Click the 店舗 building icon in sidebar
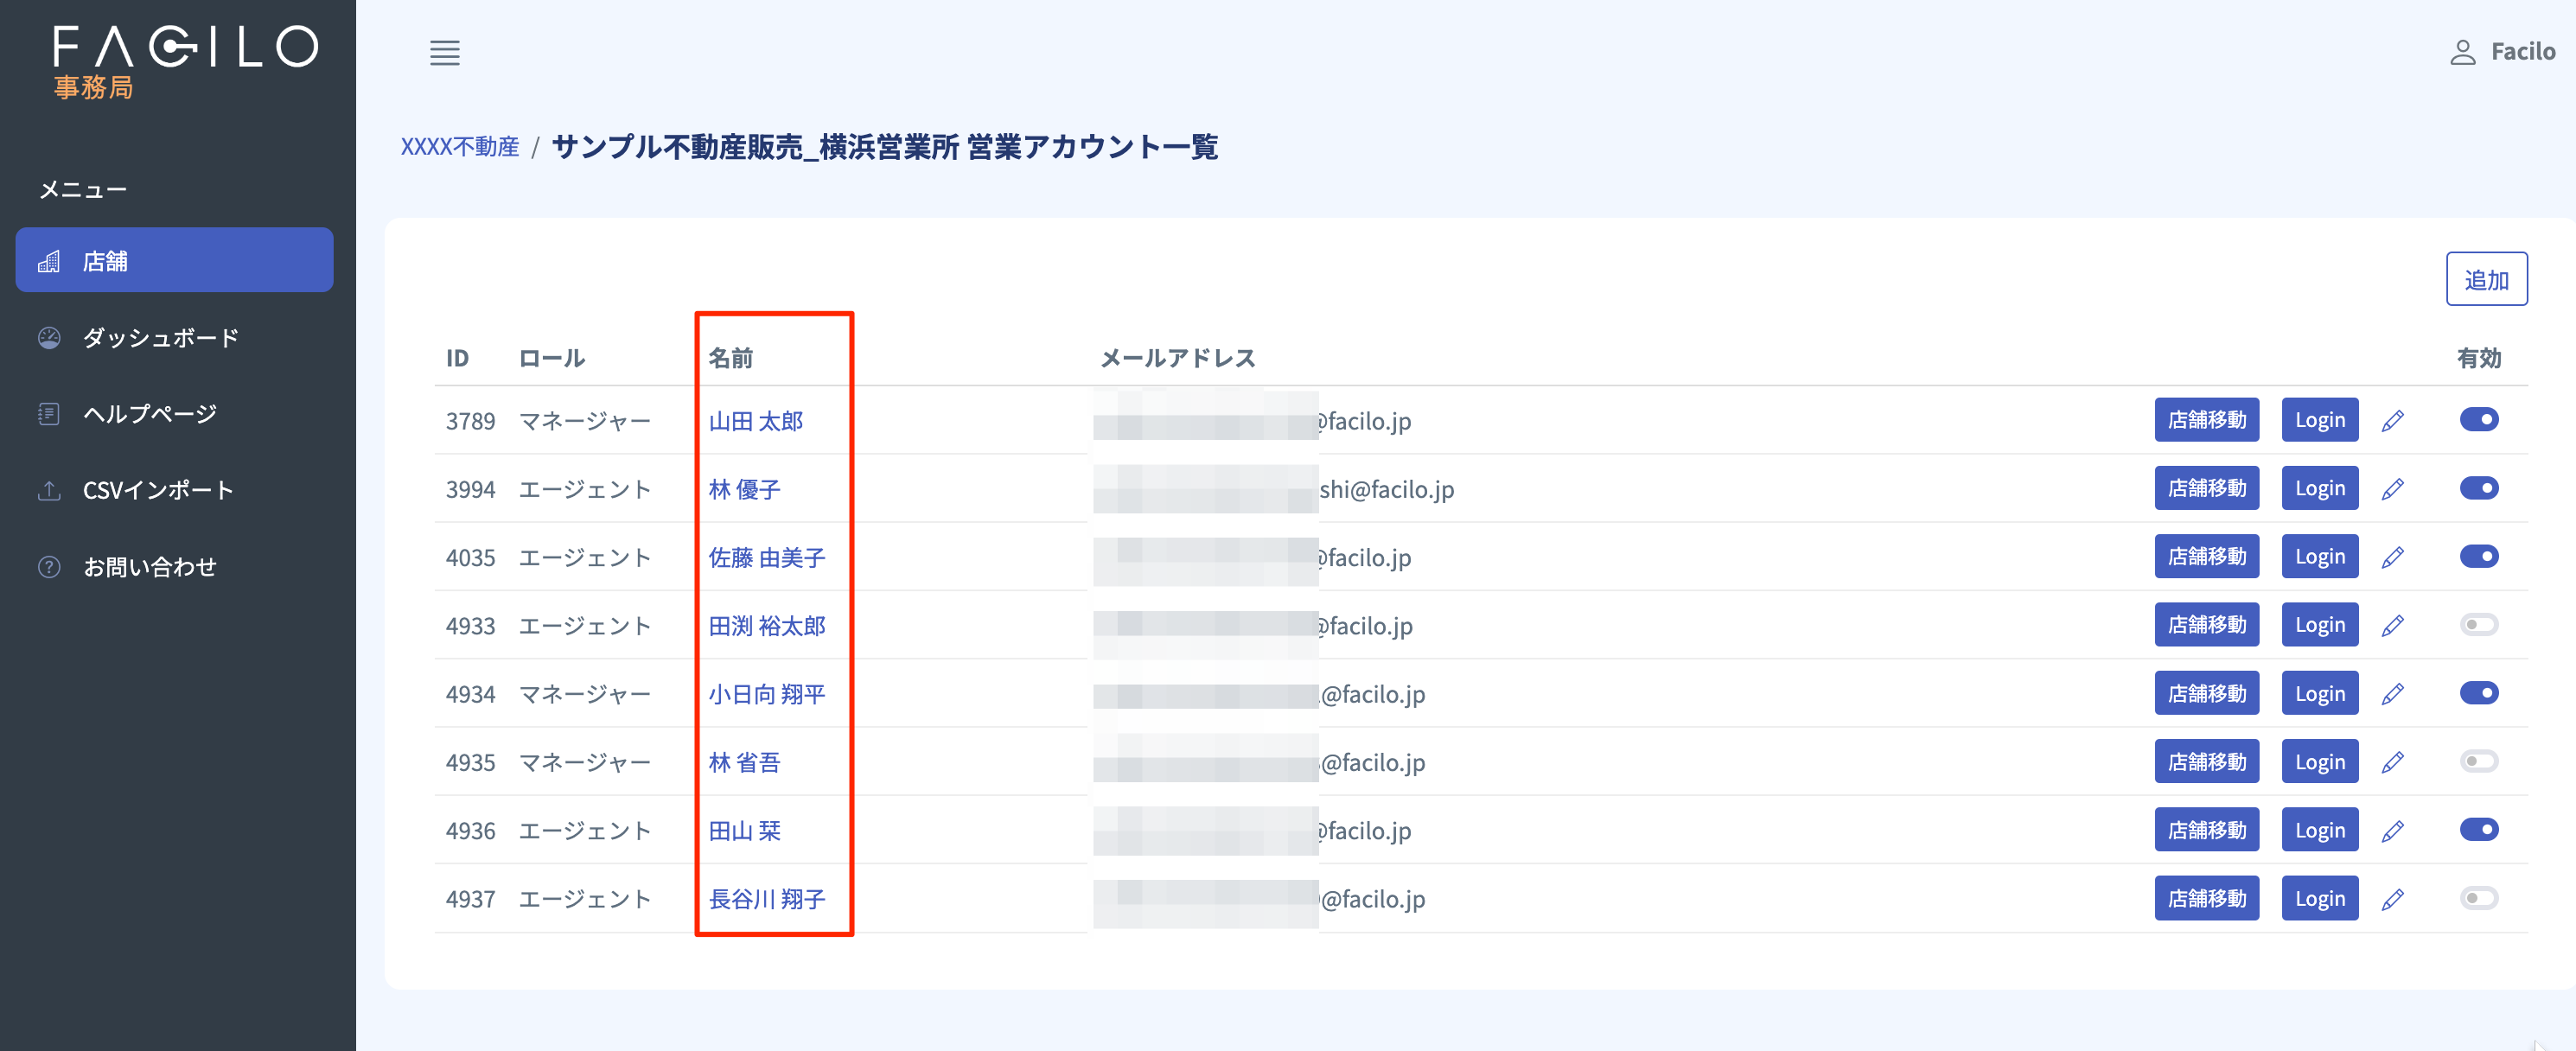Viewport: 2576px width, 1051px height. 49,261
